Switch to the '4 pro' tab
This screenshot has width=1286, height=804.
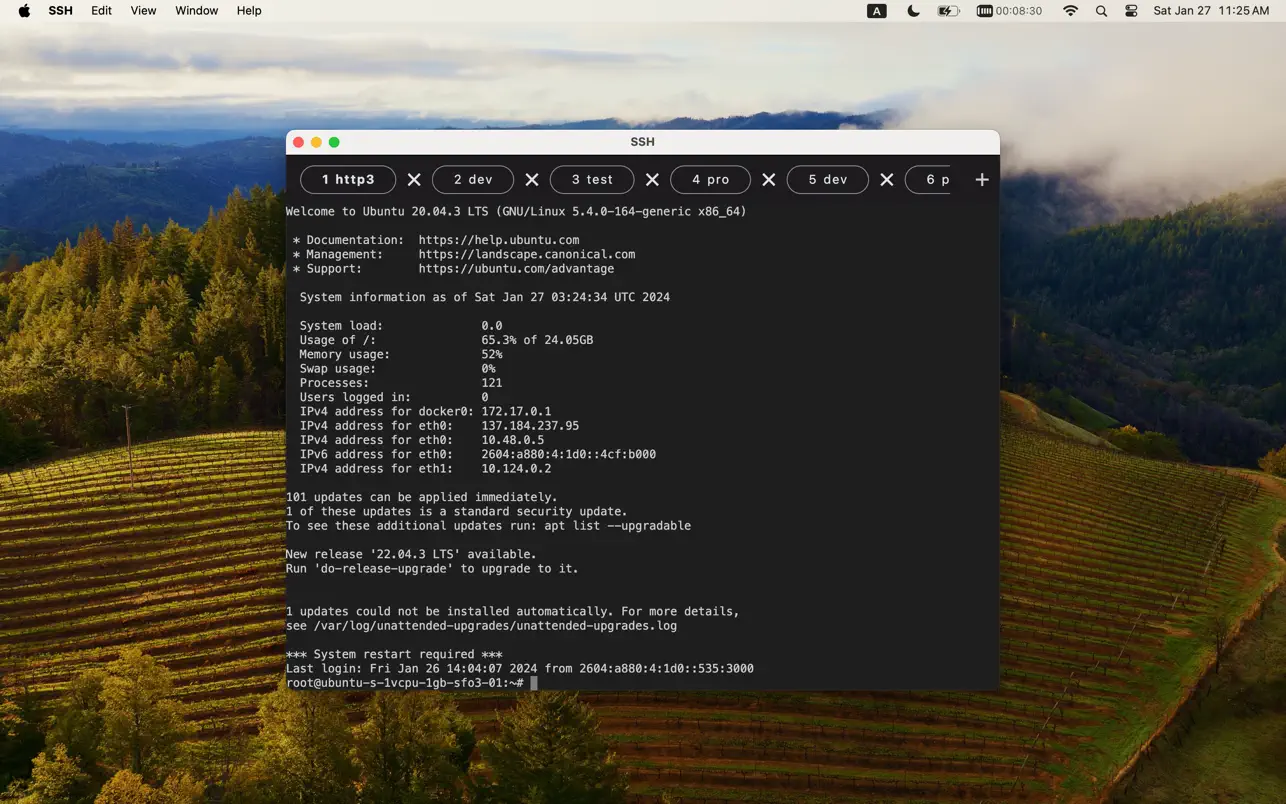click(x=710, y=179)
